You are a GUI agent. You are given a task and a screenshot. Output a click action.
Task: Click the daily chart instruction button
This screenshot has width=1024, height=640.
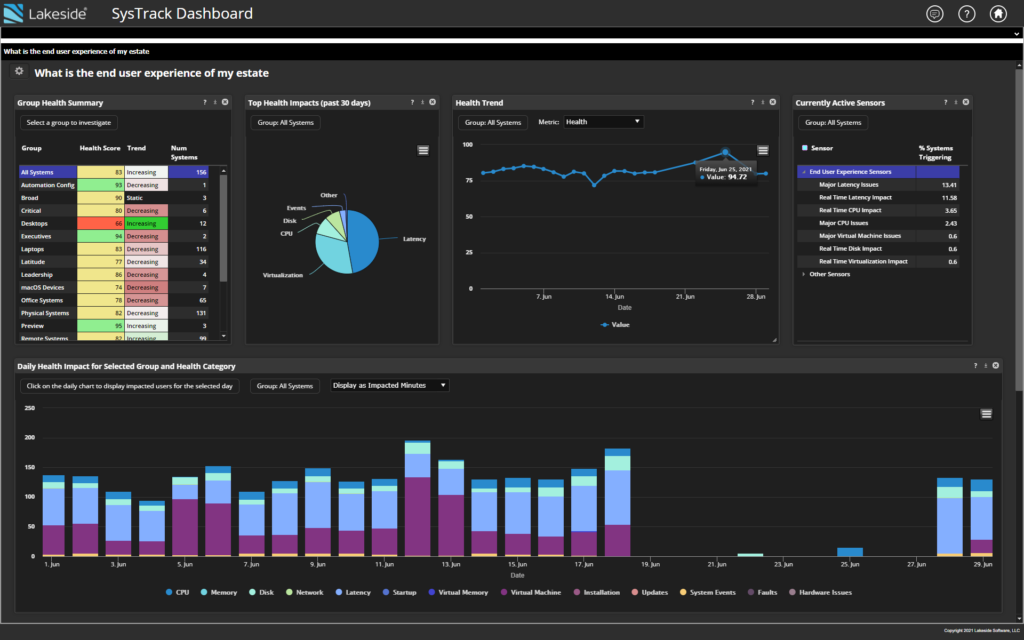pos(129,386)
